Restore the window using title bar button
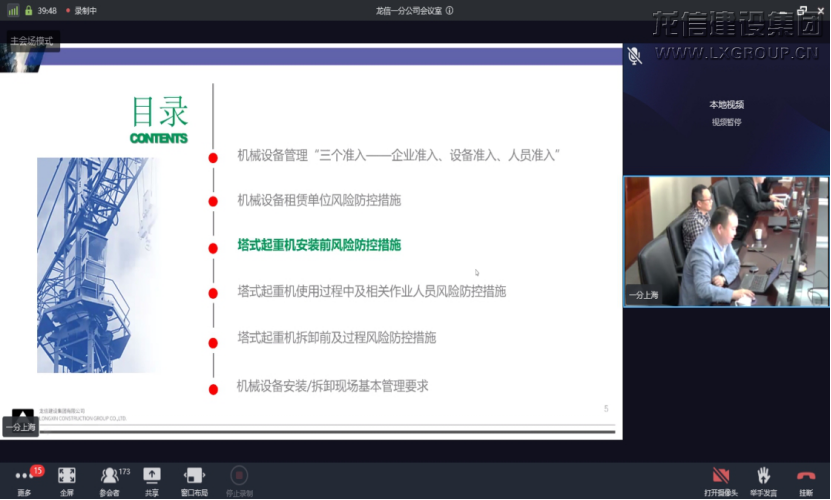The image size is (831, 500). (x=802, y=11)
